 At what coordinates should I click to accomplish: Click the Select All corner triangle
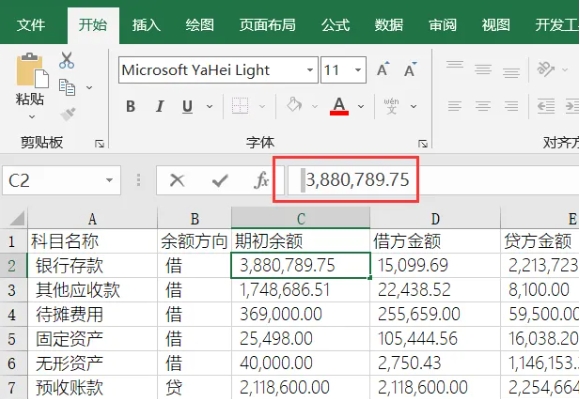pos(17,218)
